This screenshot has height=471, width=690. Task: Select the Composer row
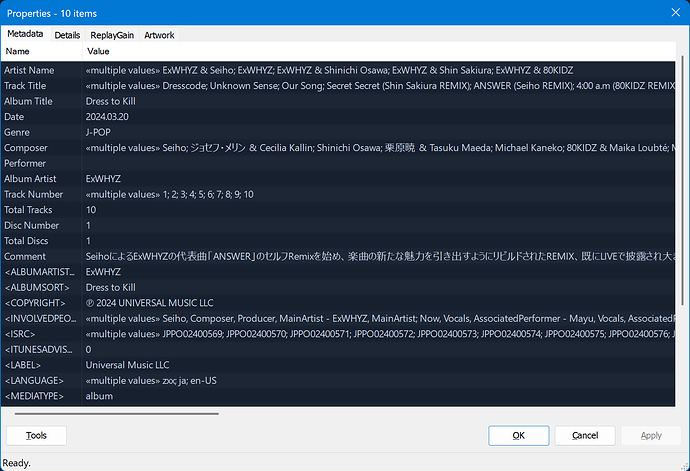(x=338, y=148)
